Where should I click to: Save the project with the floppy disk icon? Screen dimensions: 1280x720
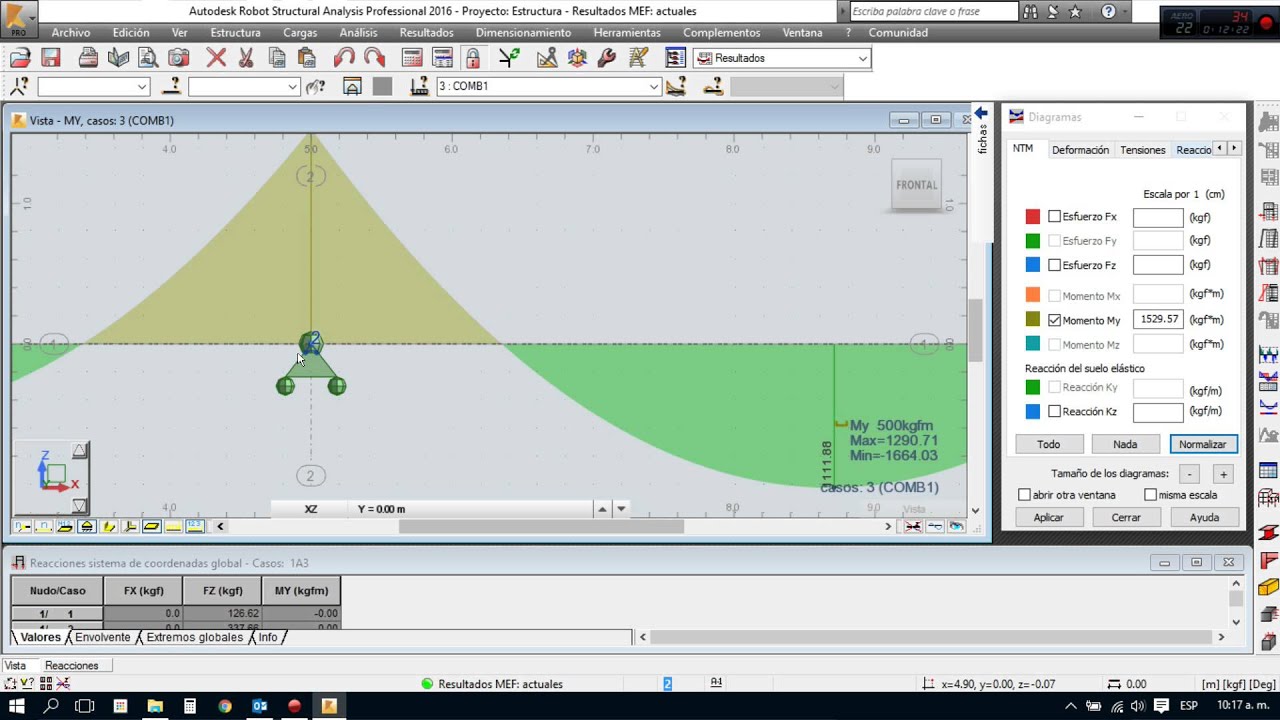50,58
